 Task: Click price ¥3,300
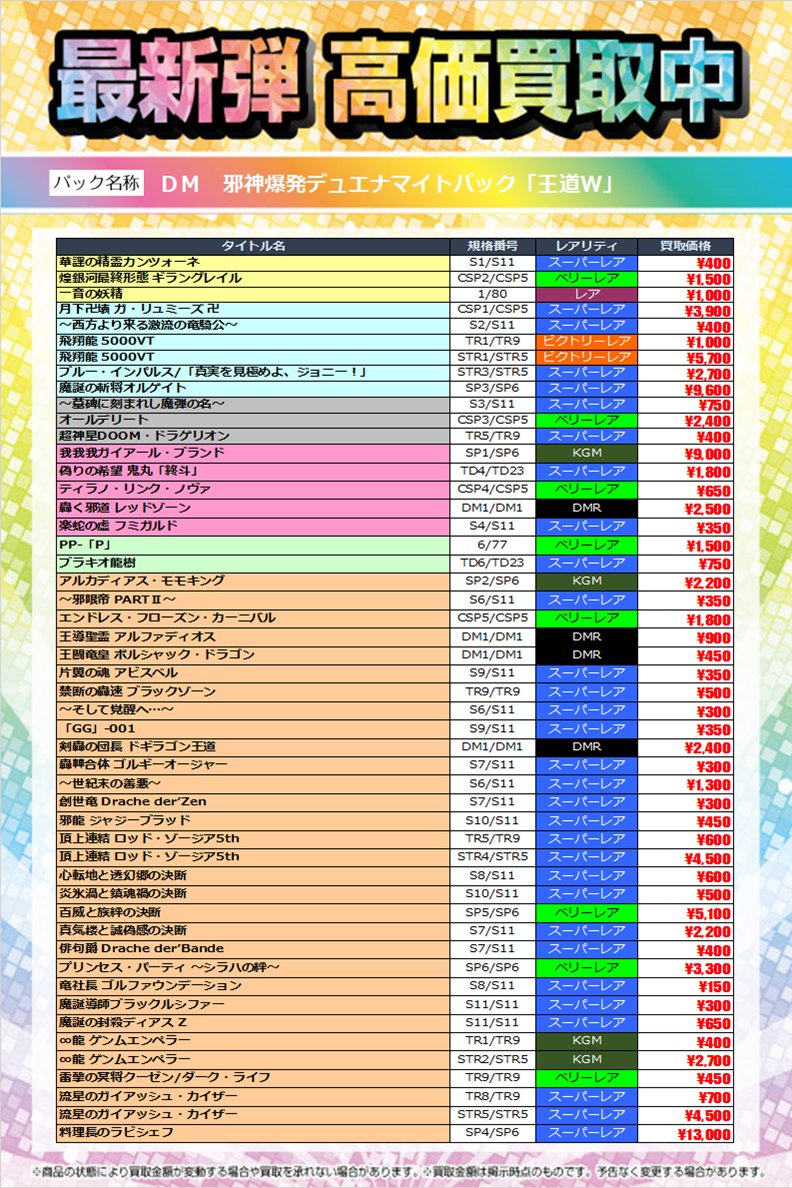click(x=708, y=970)
